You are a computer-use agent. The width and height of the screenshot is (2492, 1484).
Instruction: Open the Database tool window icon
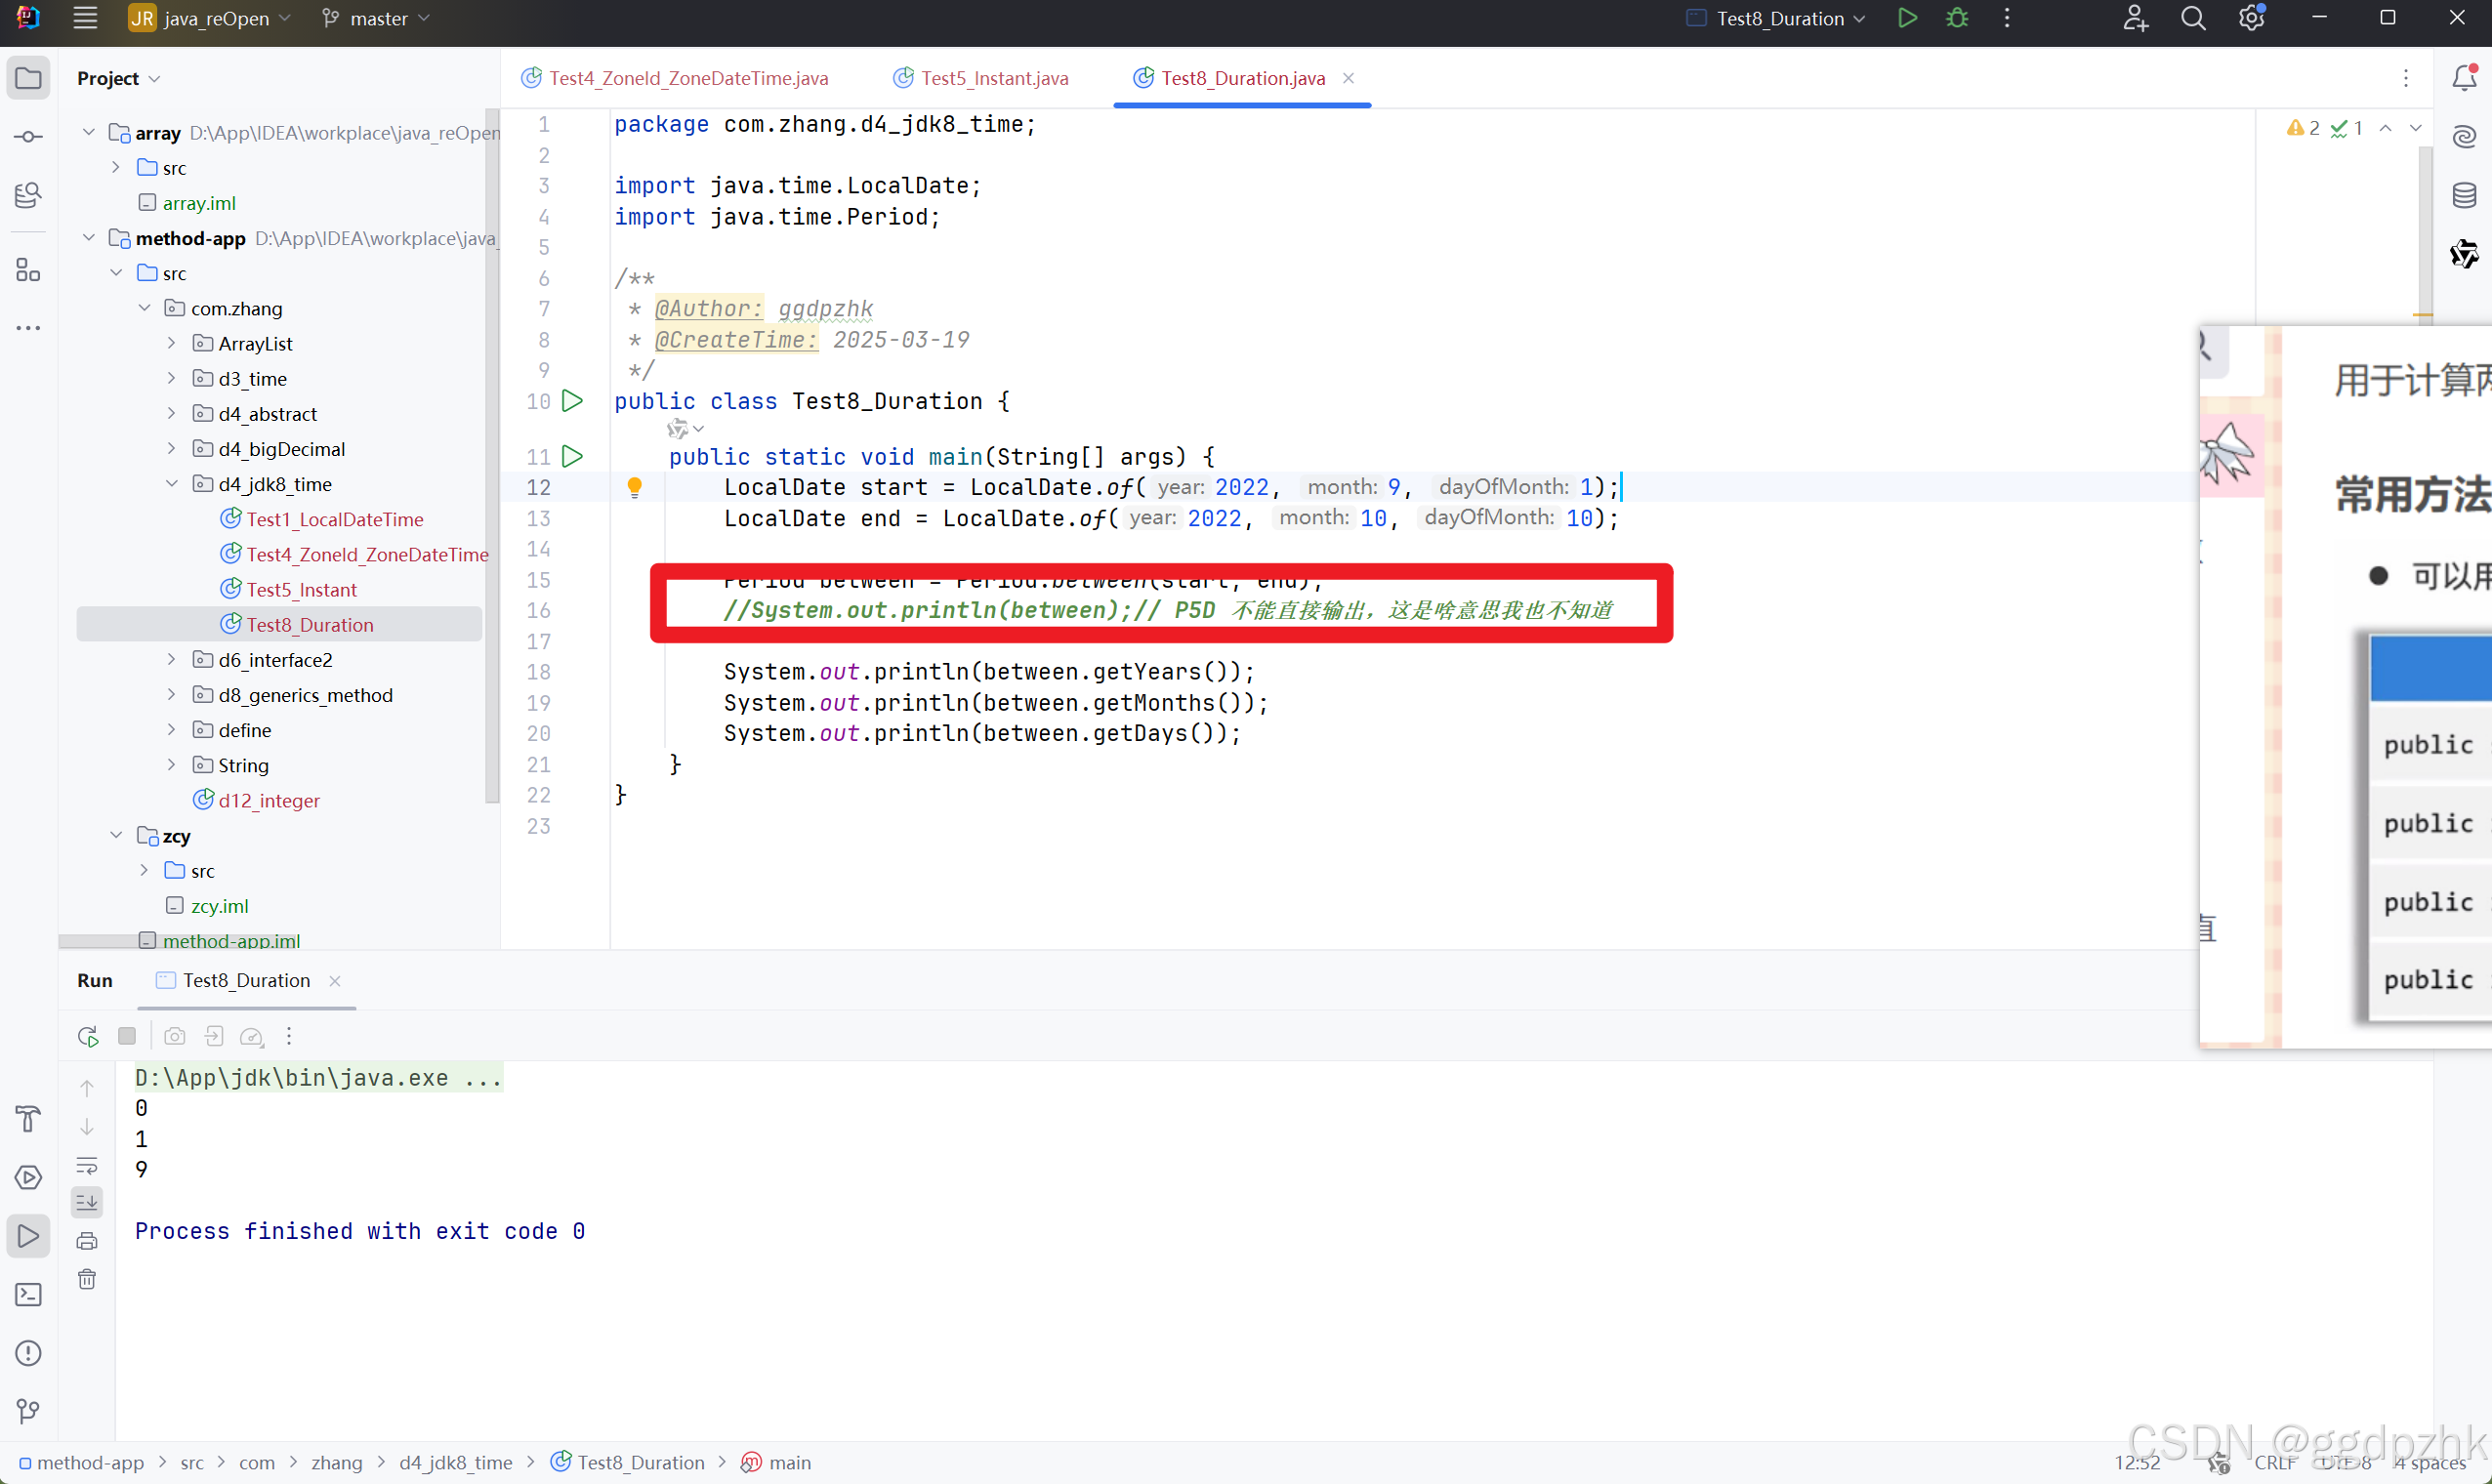tap(2465, 195)
